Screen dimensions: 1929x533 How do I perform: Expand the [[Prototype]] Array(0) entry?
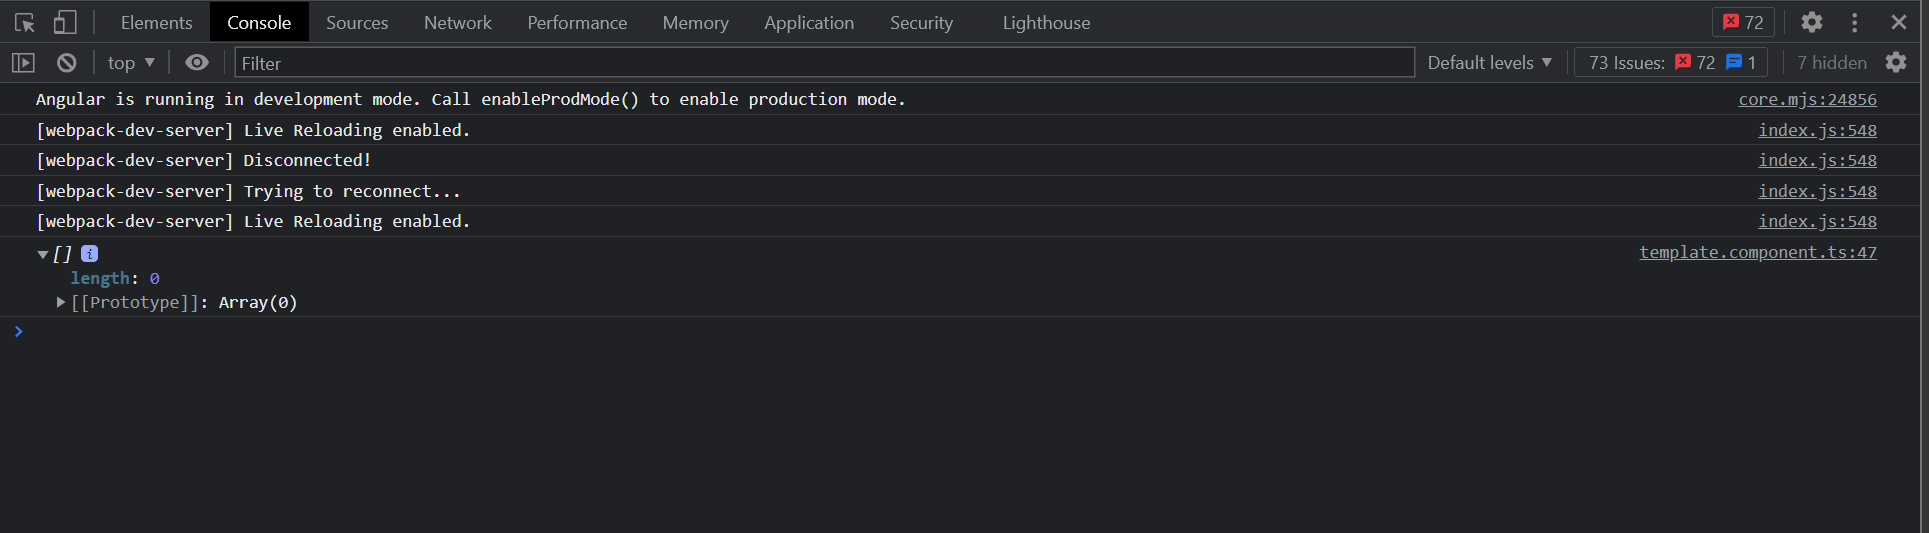pos(61,302)
